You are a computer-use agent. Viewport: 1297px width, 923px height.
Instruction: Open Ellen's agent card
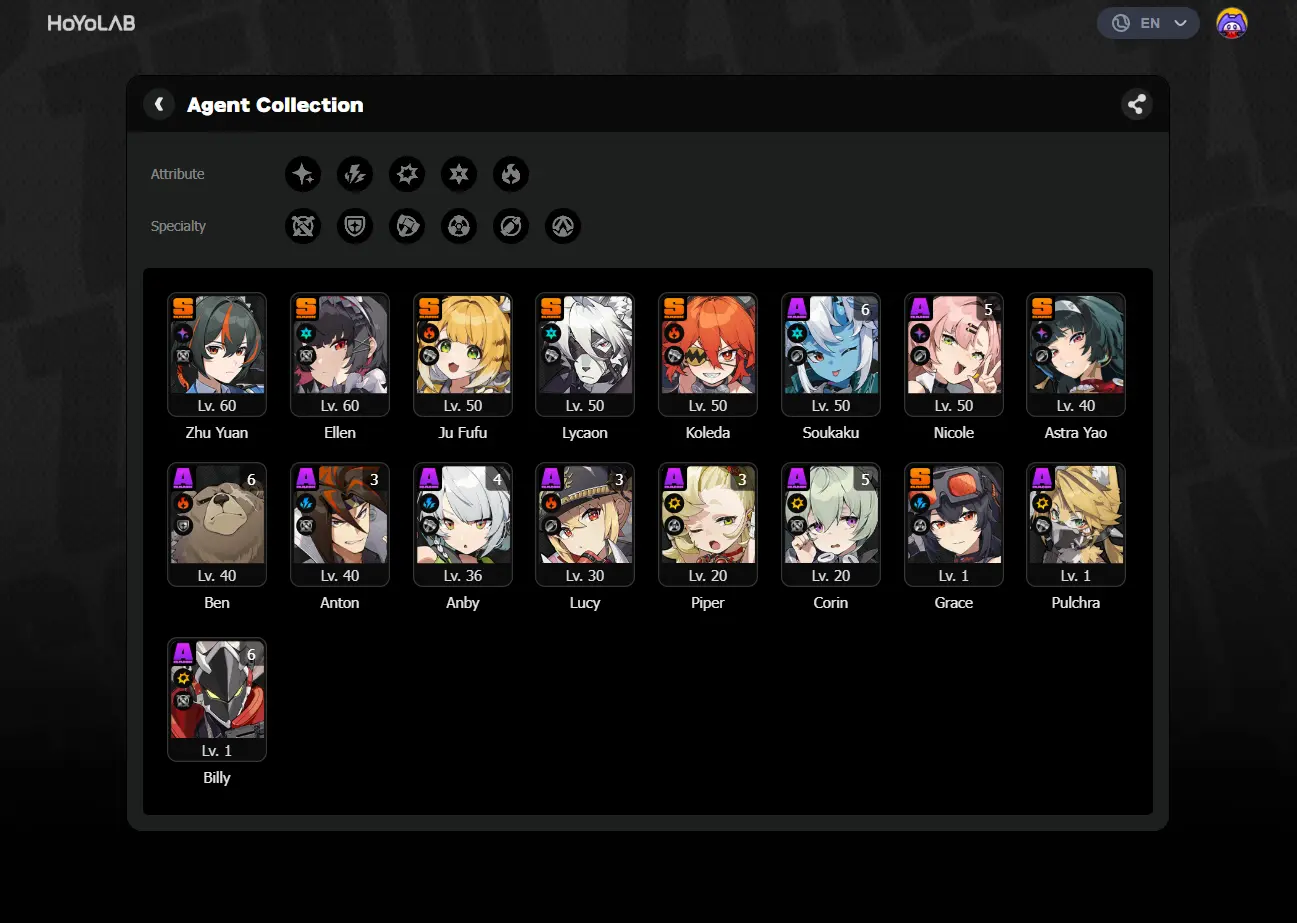click(340, 354)
